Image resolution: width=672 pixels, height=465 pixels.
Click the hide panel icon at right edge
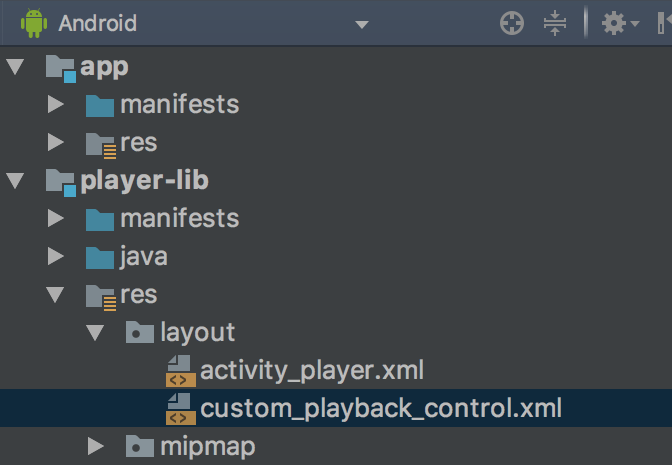(x=665, y=23)
